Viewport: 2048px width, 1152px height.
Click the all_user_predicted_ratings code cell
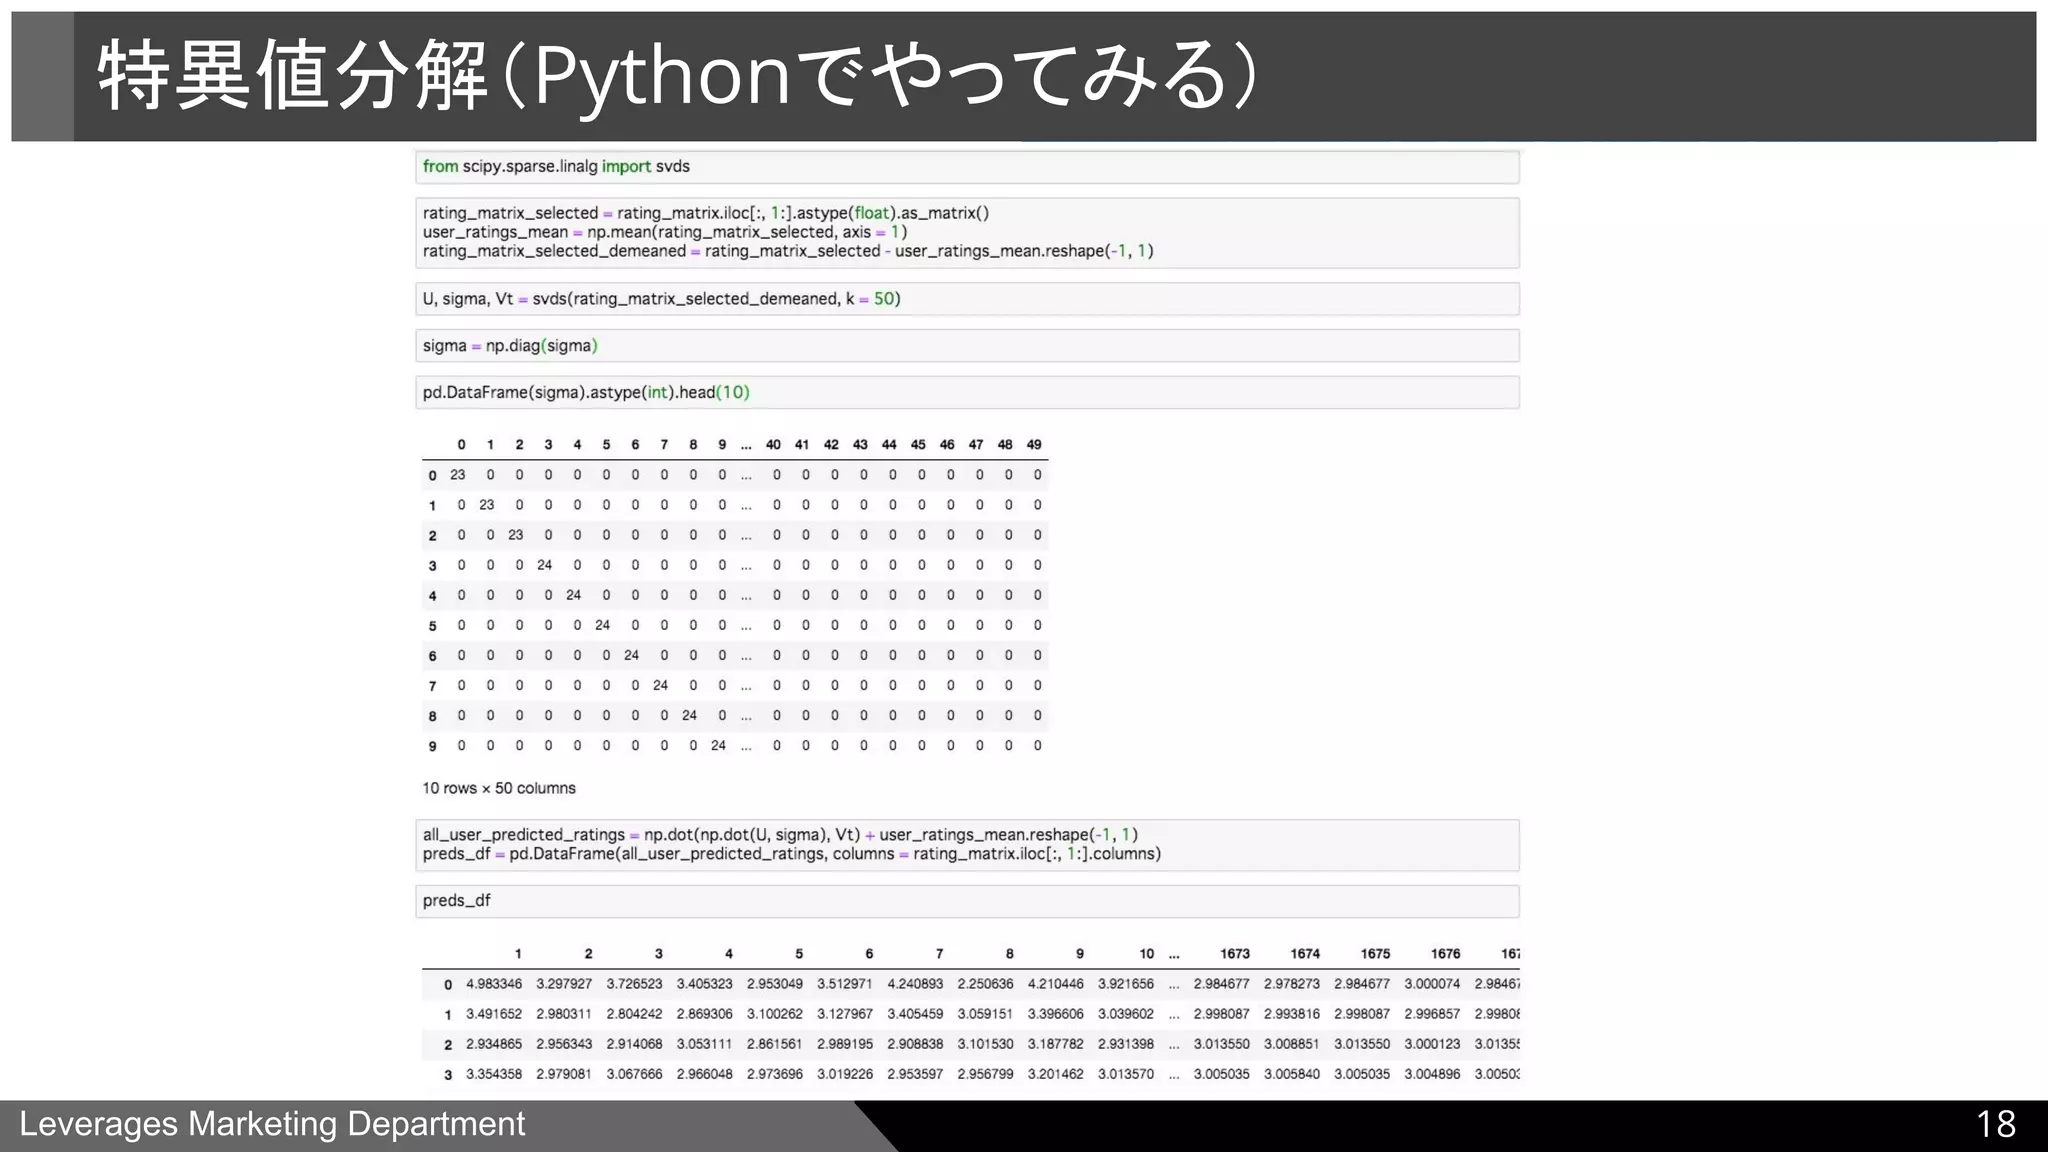point(967,845)
